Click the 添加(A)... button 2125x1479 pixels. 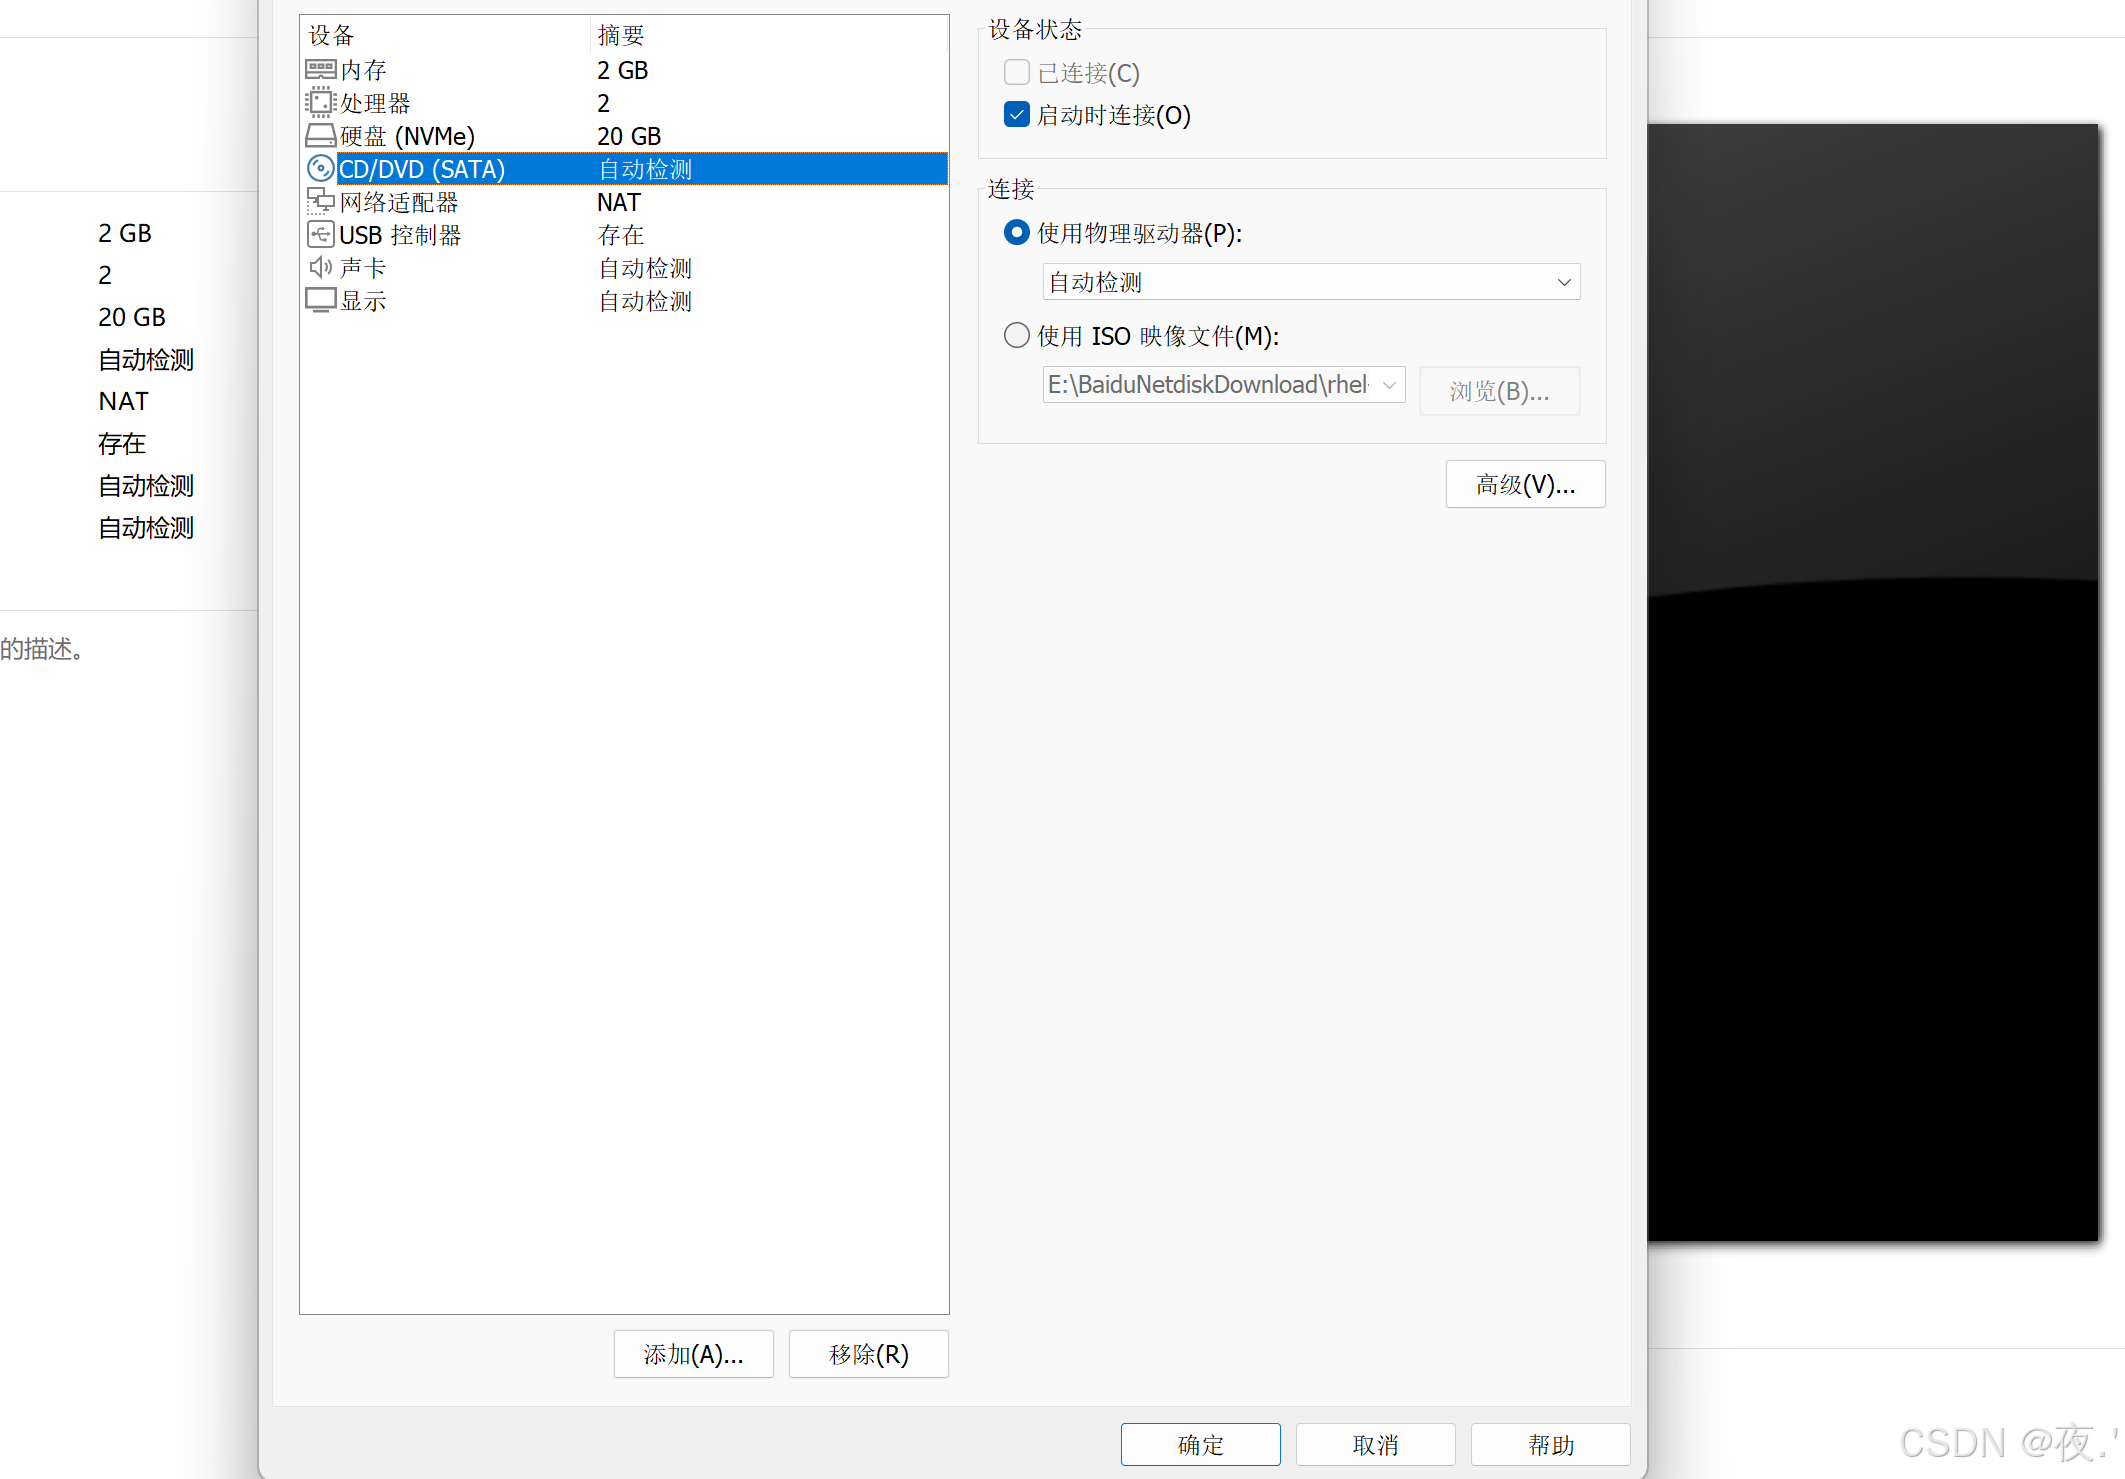(x=693, y=1354)
